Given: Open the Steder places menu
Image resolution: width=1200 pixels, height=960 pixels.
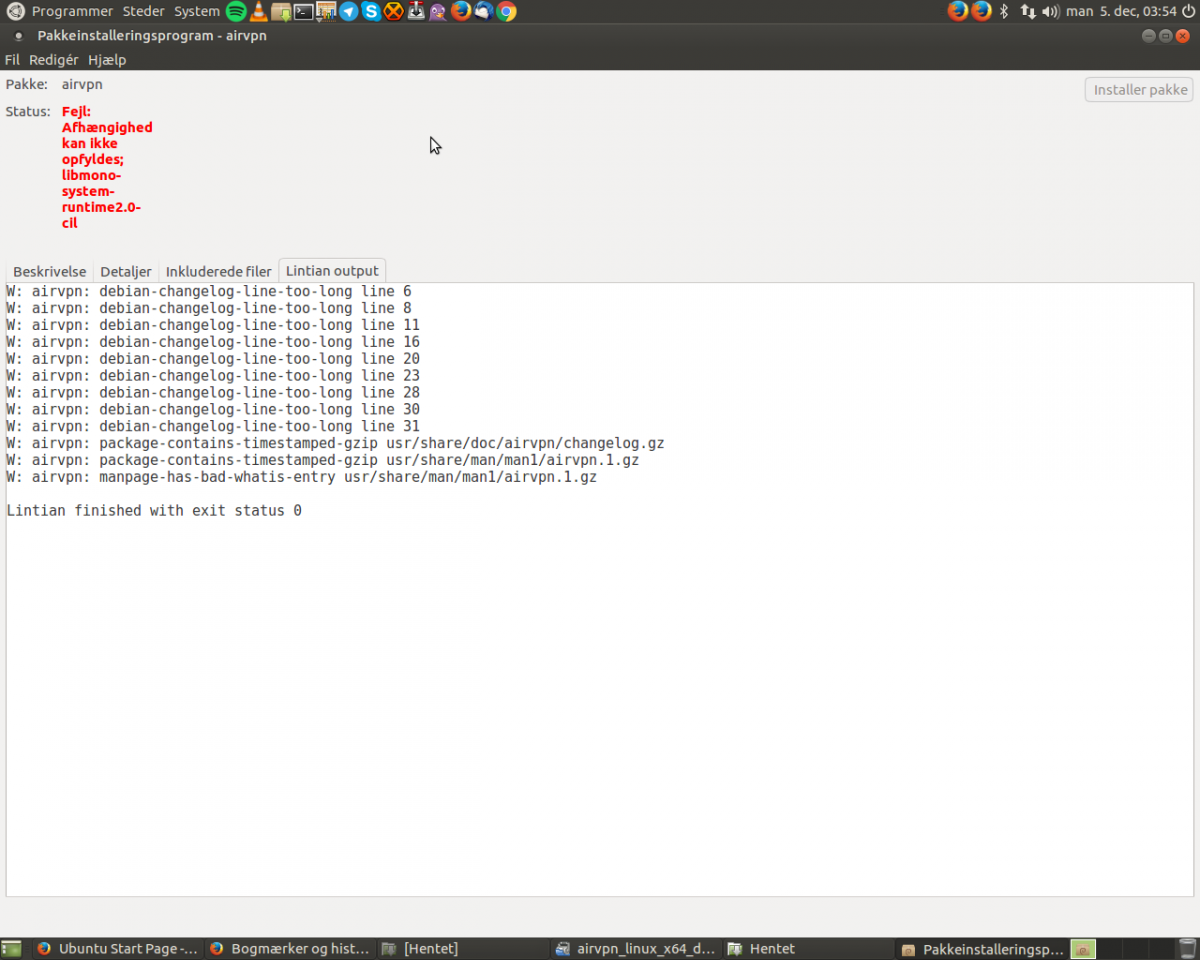Looking at the screenshot, I should pos(144,11).
